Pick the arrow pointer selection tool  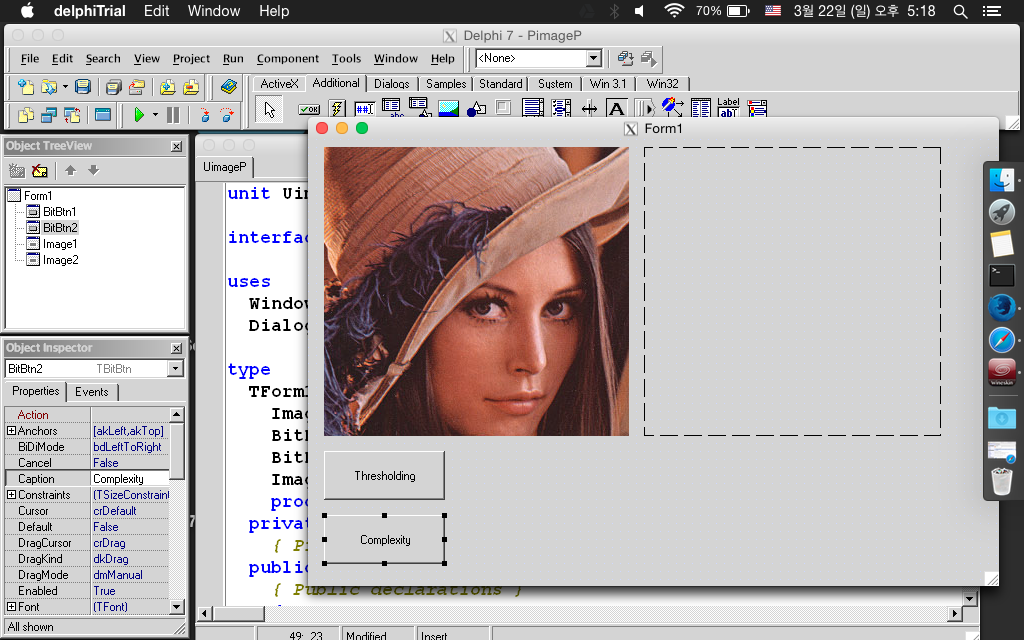click(268, 109)
